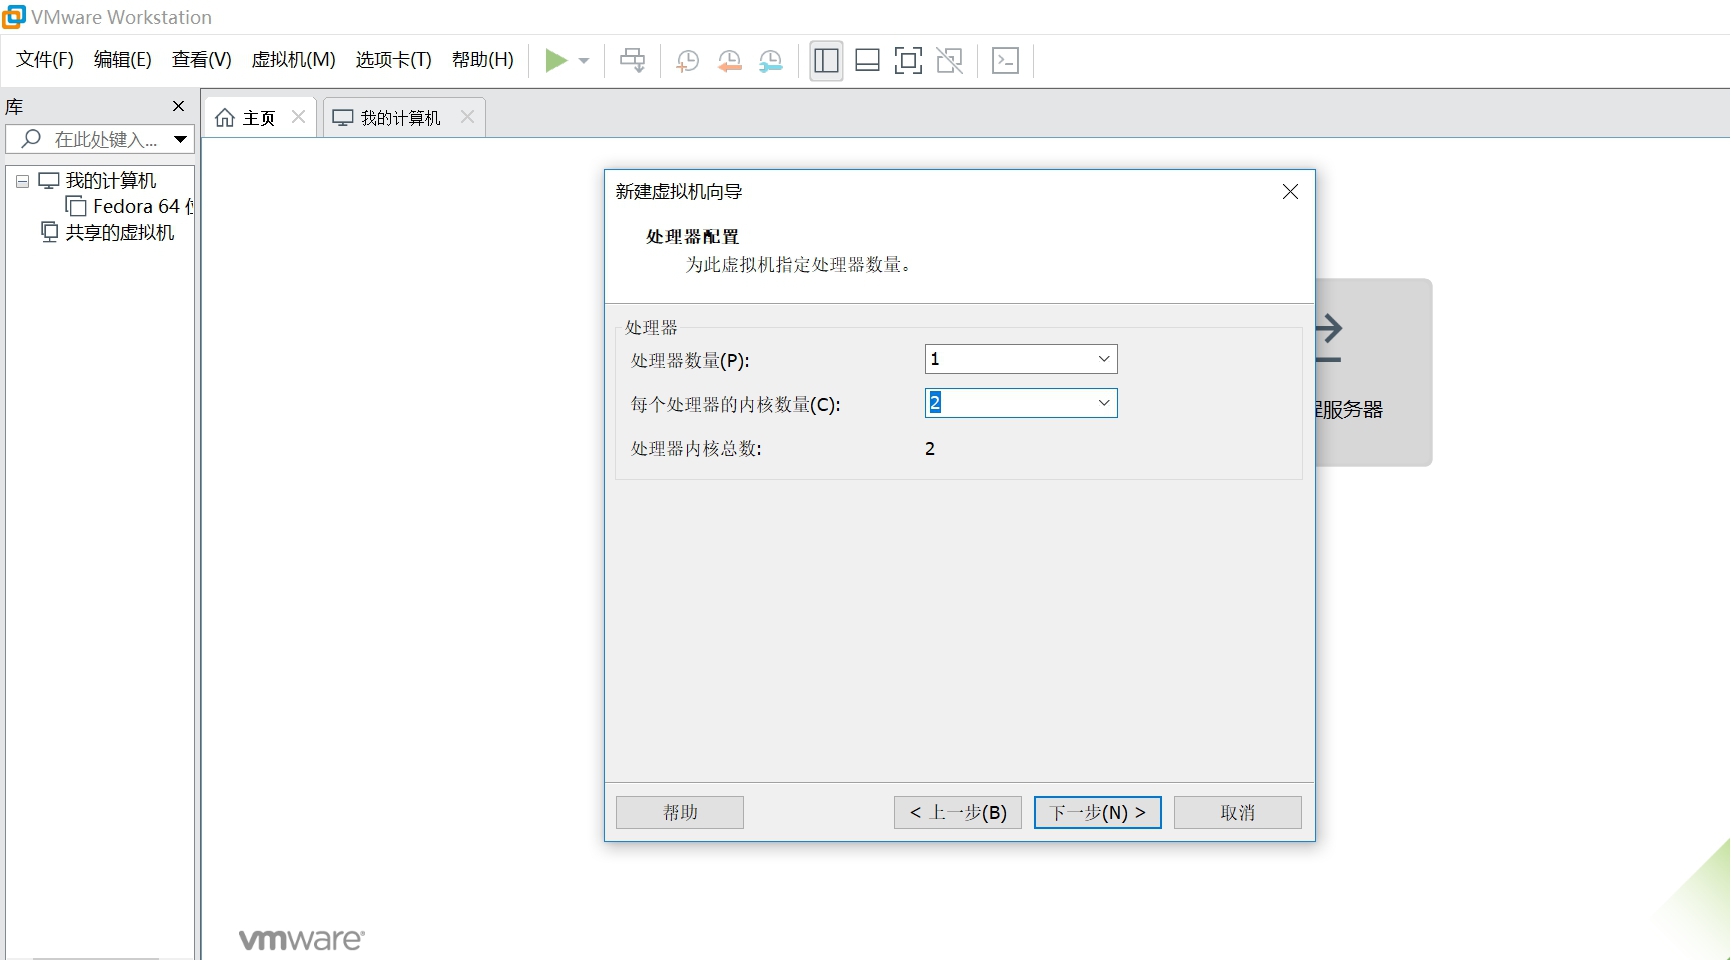The width and height of the screenshot is (1731, 960).
Task: Revert the virtual machine to its snapshot
Action: (x=729, y=60)
